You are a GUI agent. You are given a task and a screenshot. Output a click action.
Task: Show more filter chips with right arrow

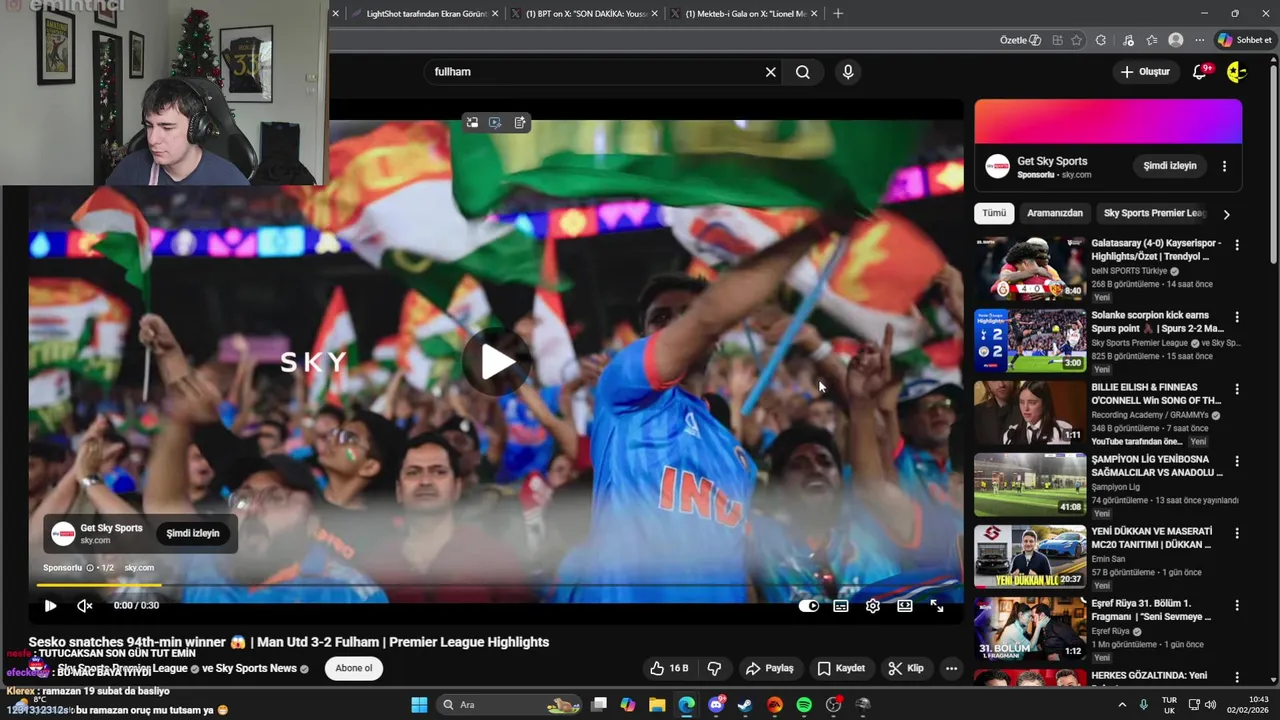pyautogui.click(x=1226, y=214)
